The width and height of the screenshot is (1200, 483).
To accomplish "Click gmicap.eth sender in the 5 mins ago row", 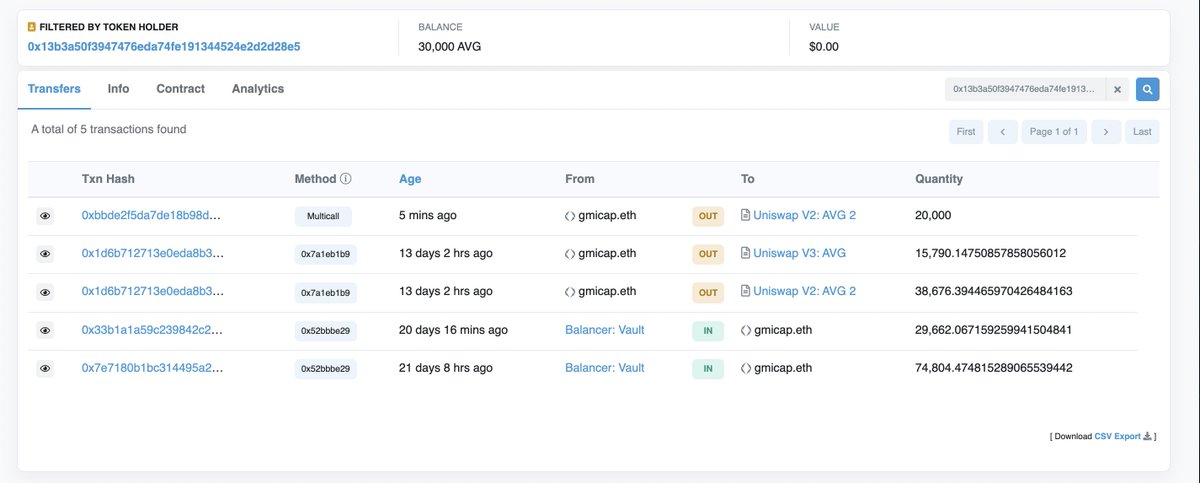I will 607,215.
